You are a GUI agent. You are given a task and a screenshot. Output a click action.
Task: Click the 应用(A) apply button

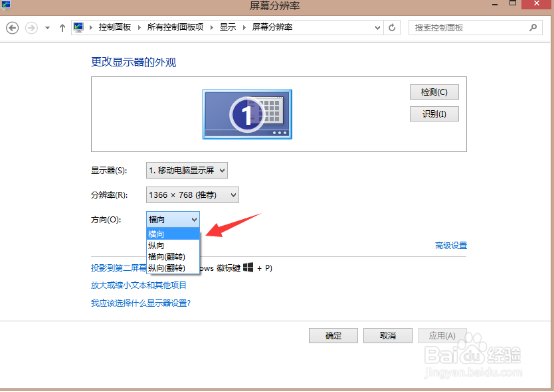[x=442, y=335]
